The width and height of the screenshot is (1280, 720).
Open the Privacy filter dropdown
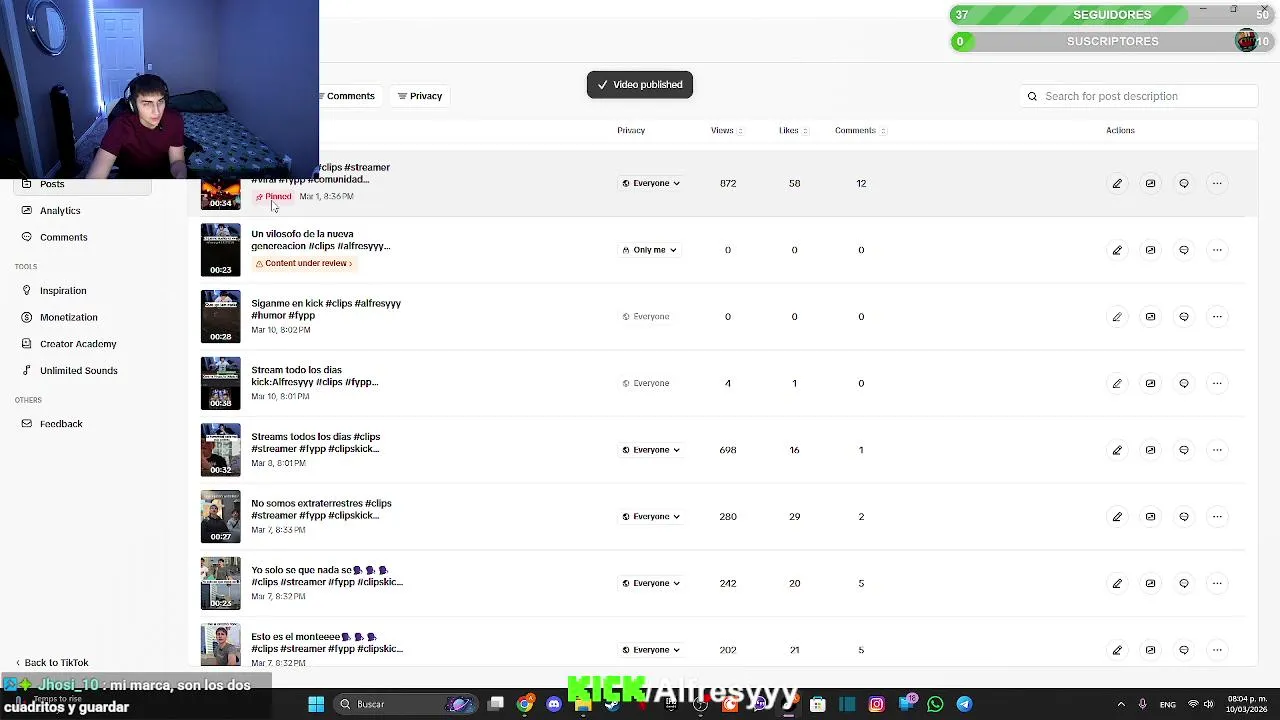420,96
